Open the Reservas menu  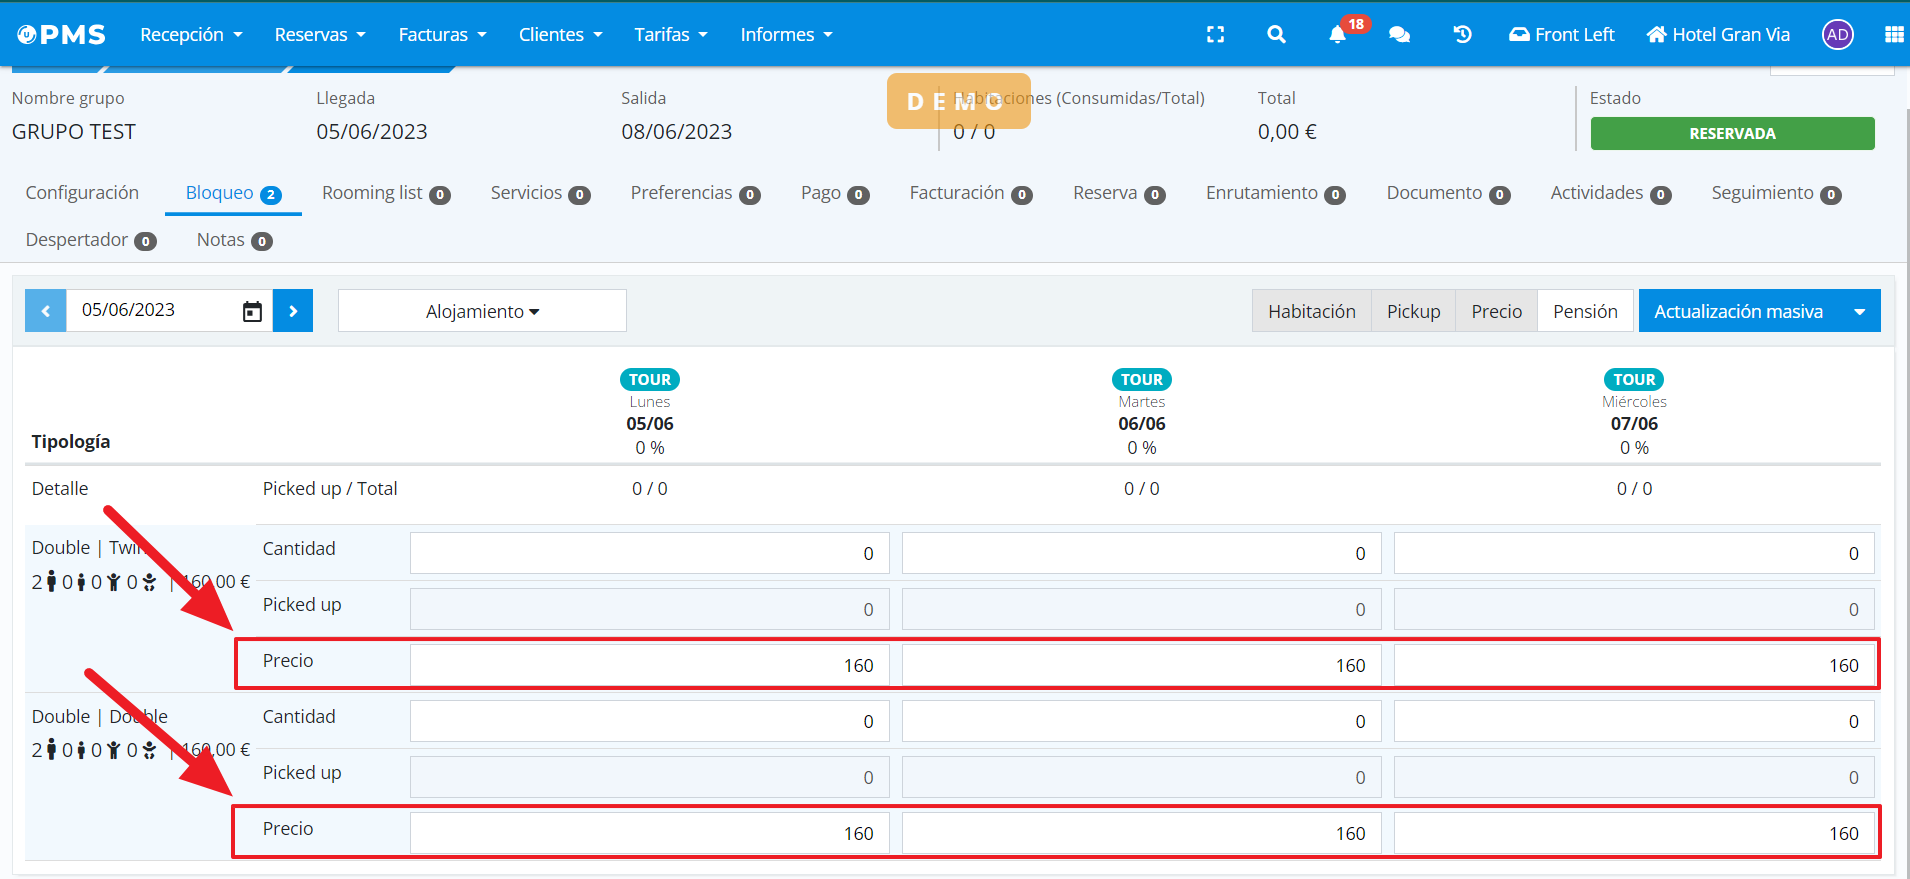pyautogui.click(x=320, y=35)
